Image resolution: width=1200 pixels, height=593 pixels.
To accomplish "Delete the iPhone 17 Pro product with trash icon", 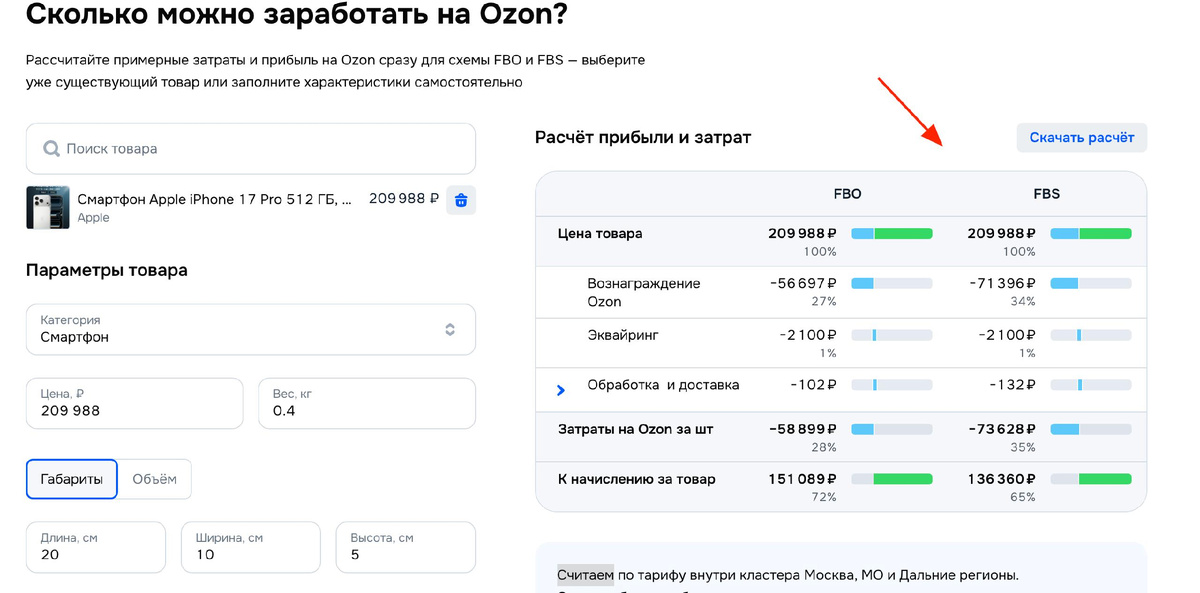I will pos(461,200).
